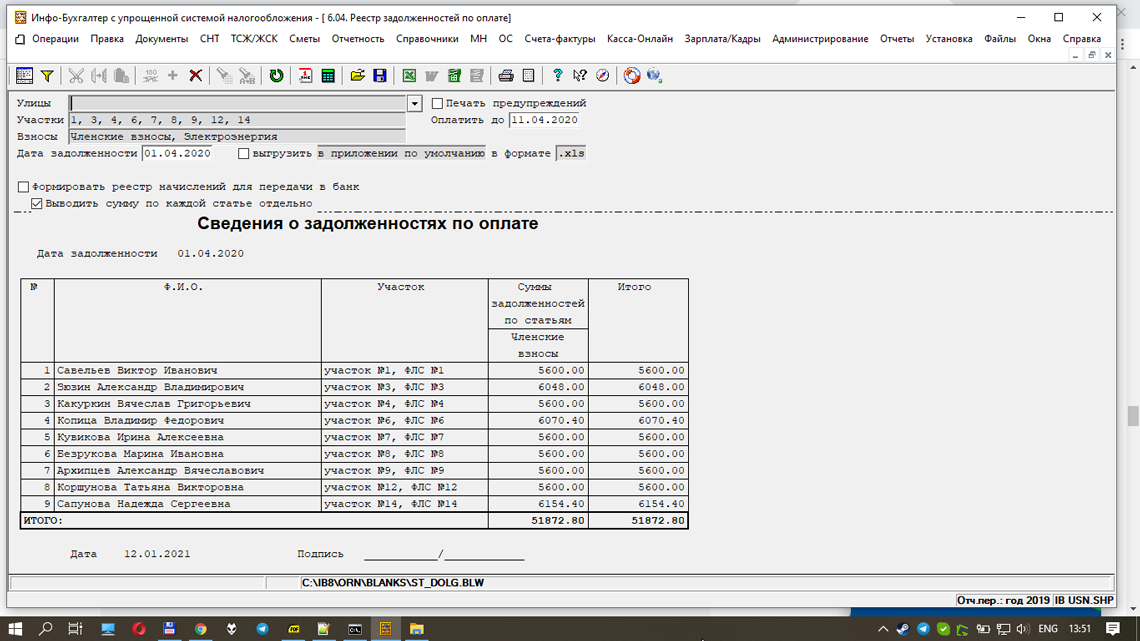Viewport: 1140px width, 641px height.
Task: Click the globe web icon
Action: point(654,76)
